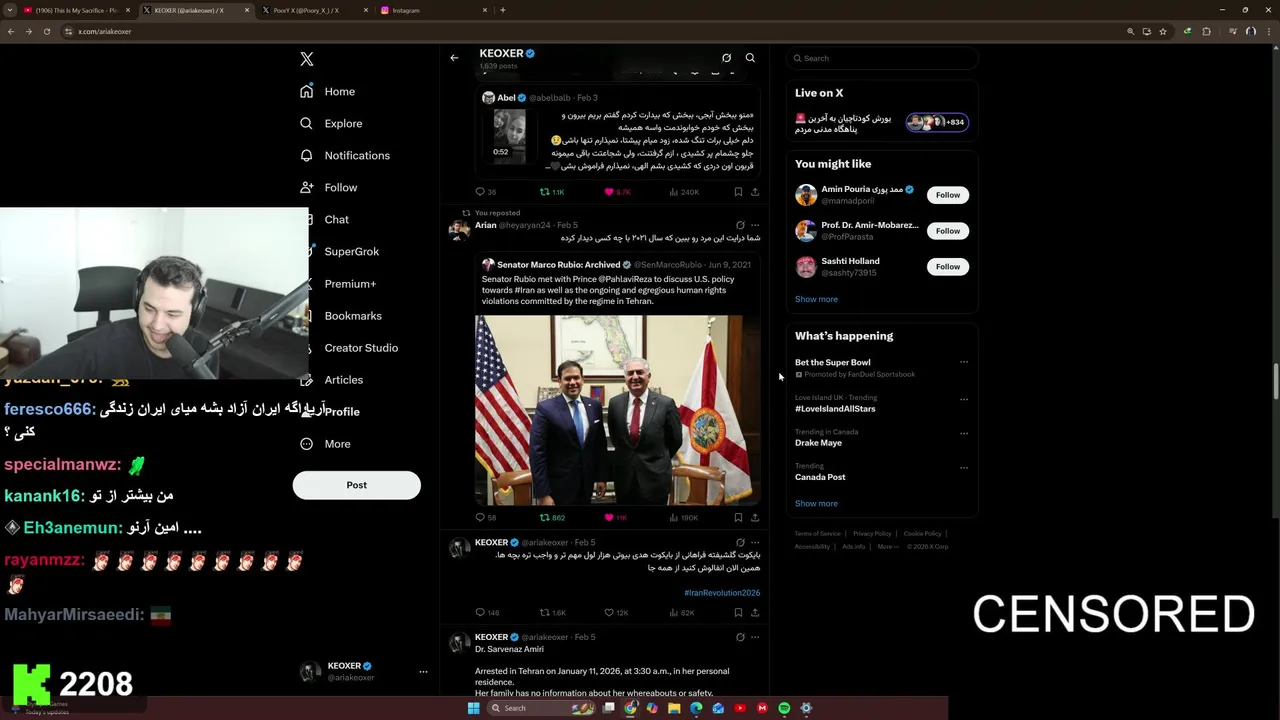Open the Follow sidebar item
The height and width of the screenshot is (720, 1280).
coord(340,188)
